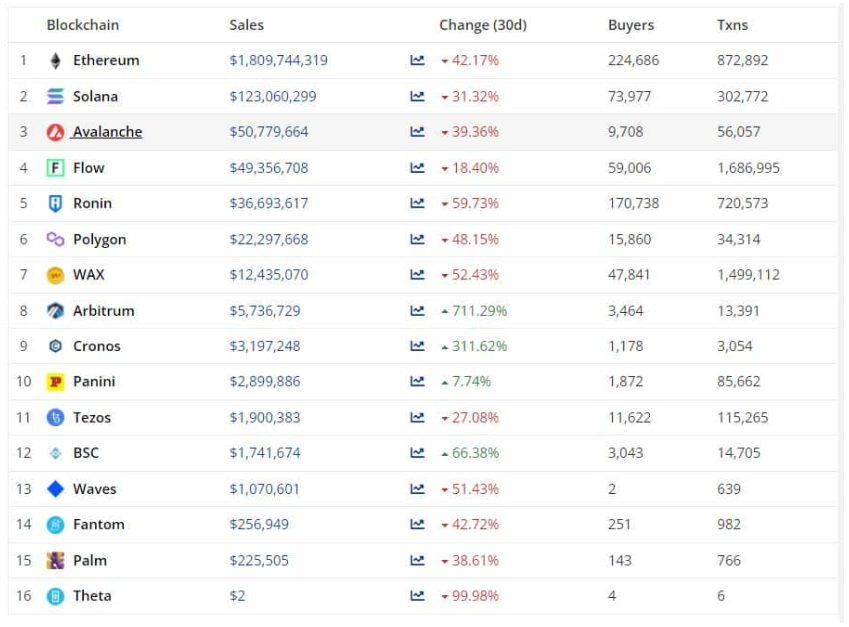Click the Waves blue diamond icon
849x627 pixels.
tap(55, 489)
